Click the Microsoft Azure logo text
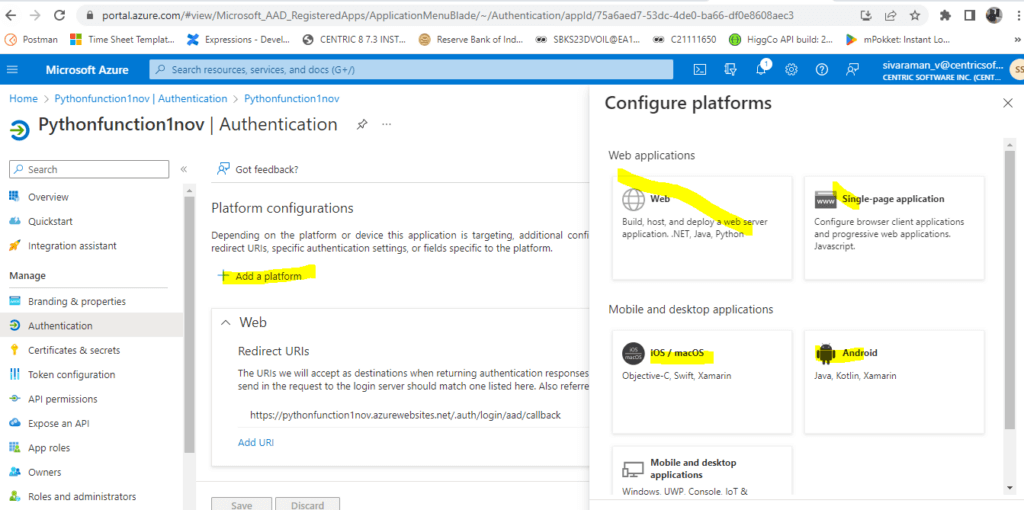Viewport: 1024px width, 510px height. pos(88,70)
